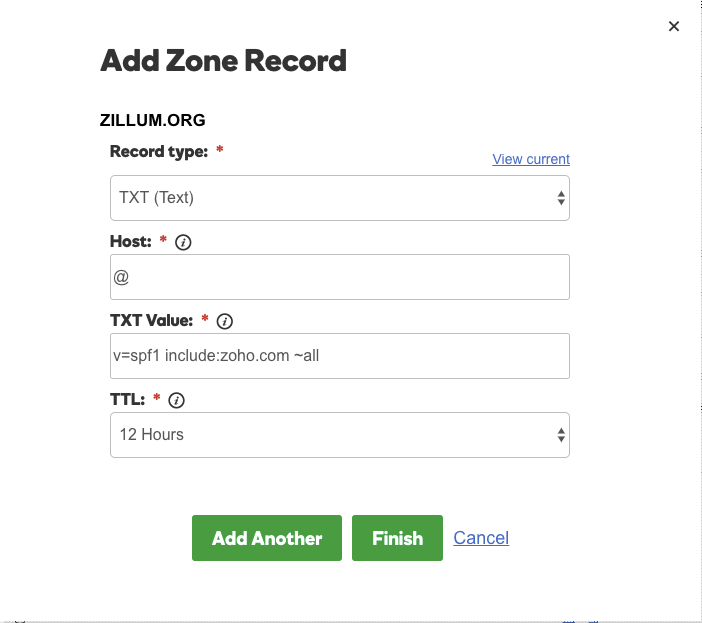Click the up-down arrows on TTL select
702x623 pixels.
click(x=561, y=435)
